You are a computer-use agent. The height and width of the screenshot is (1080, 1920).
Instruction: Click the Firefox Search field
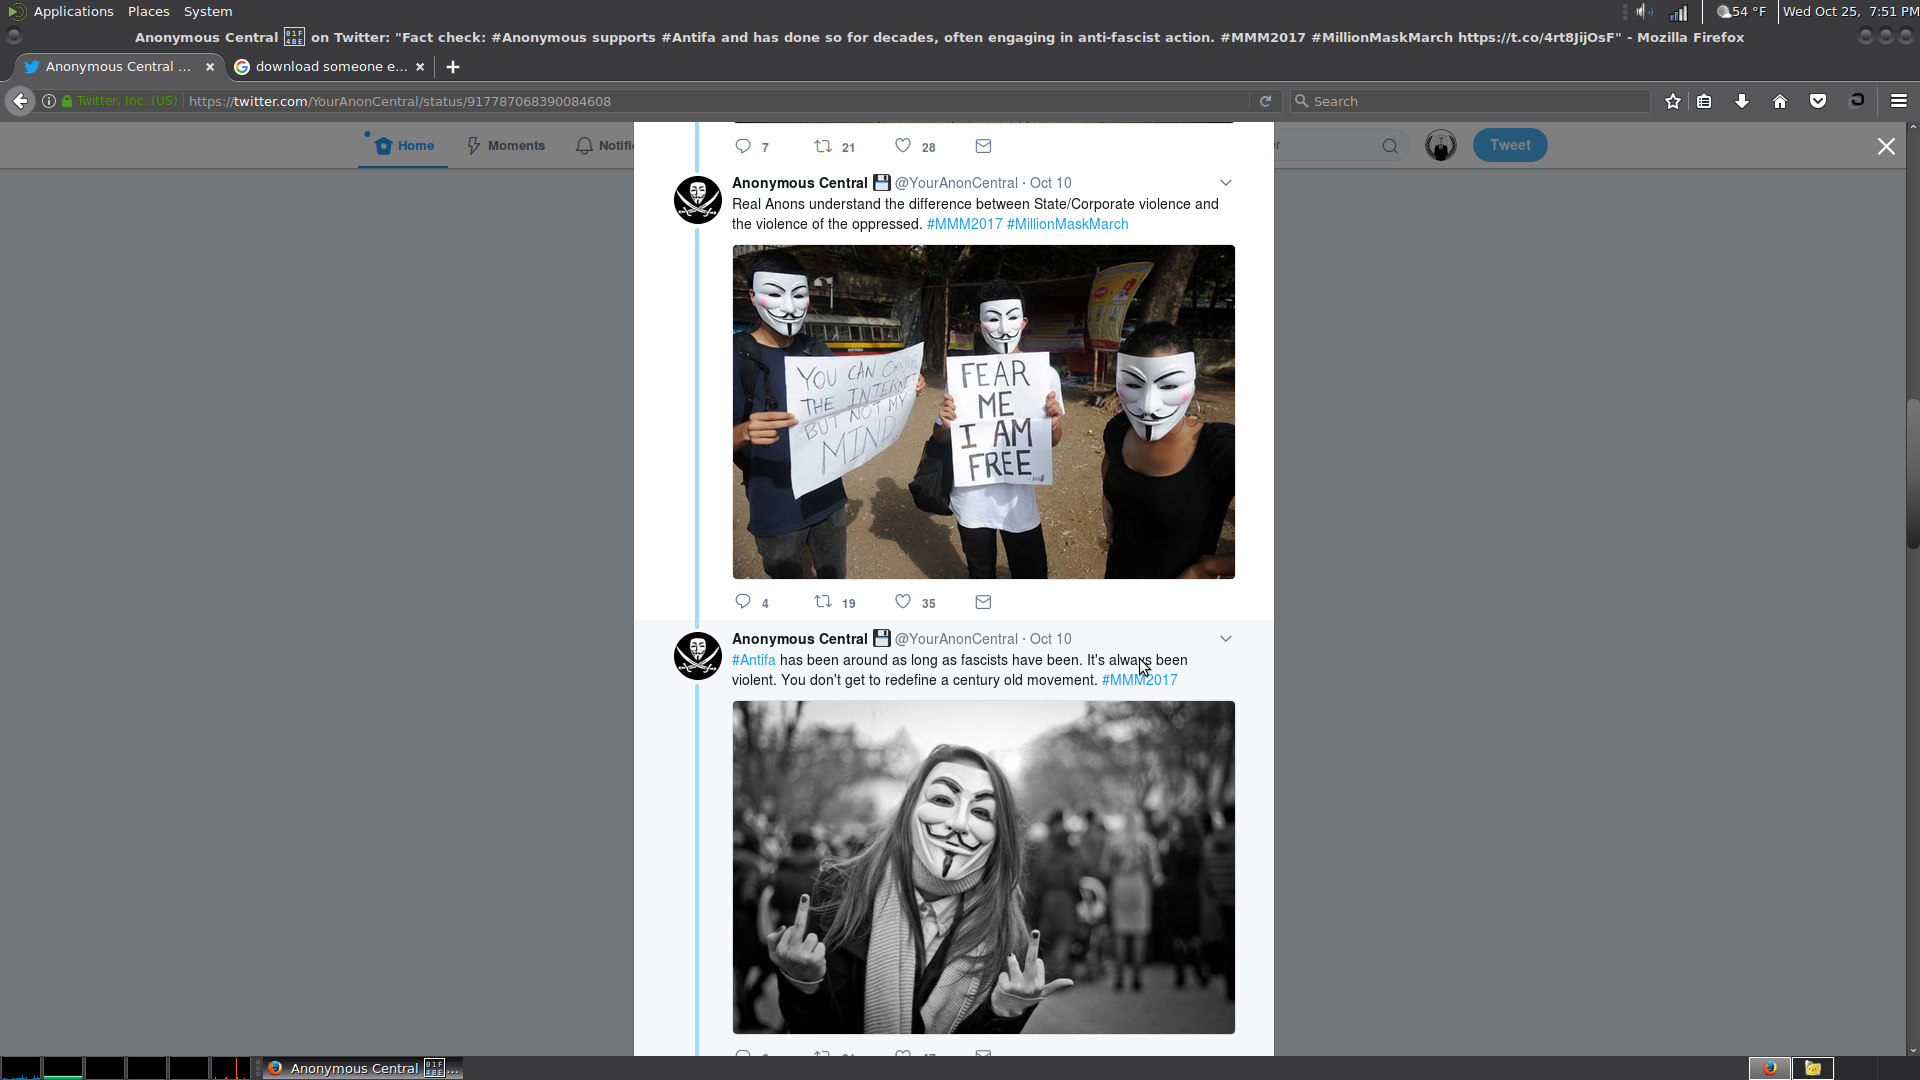[1470, 101]
